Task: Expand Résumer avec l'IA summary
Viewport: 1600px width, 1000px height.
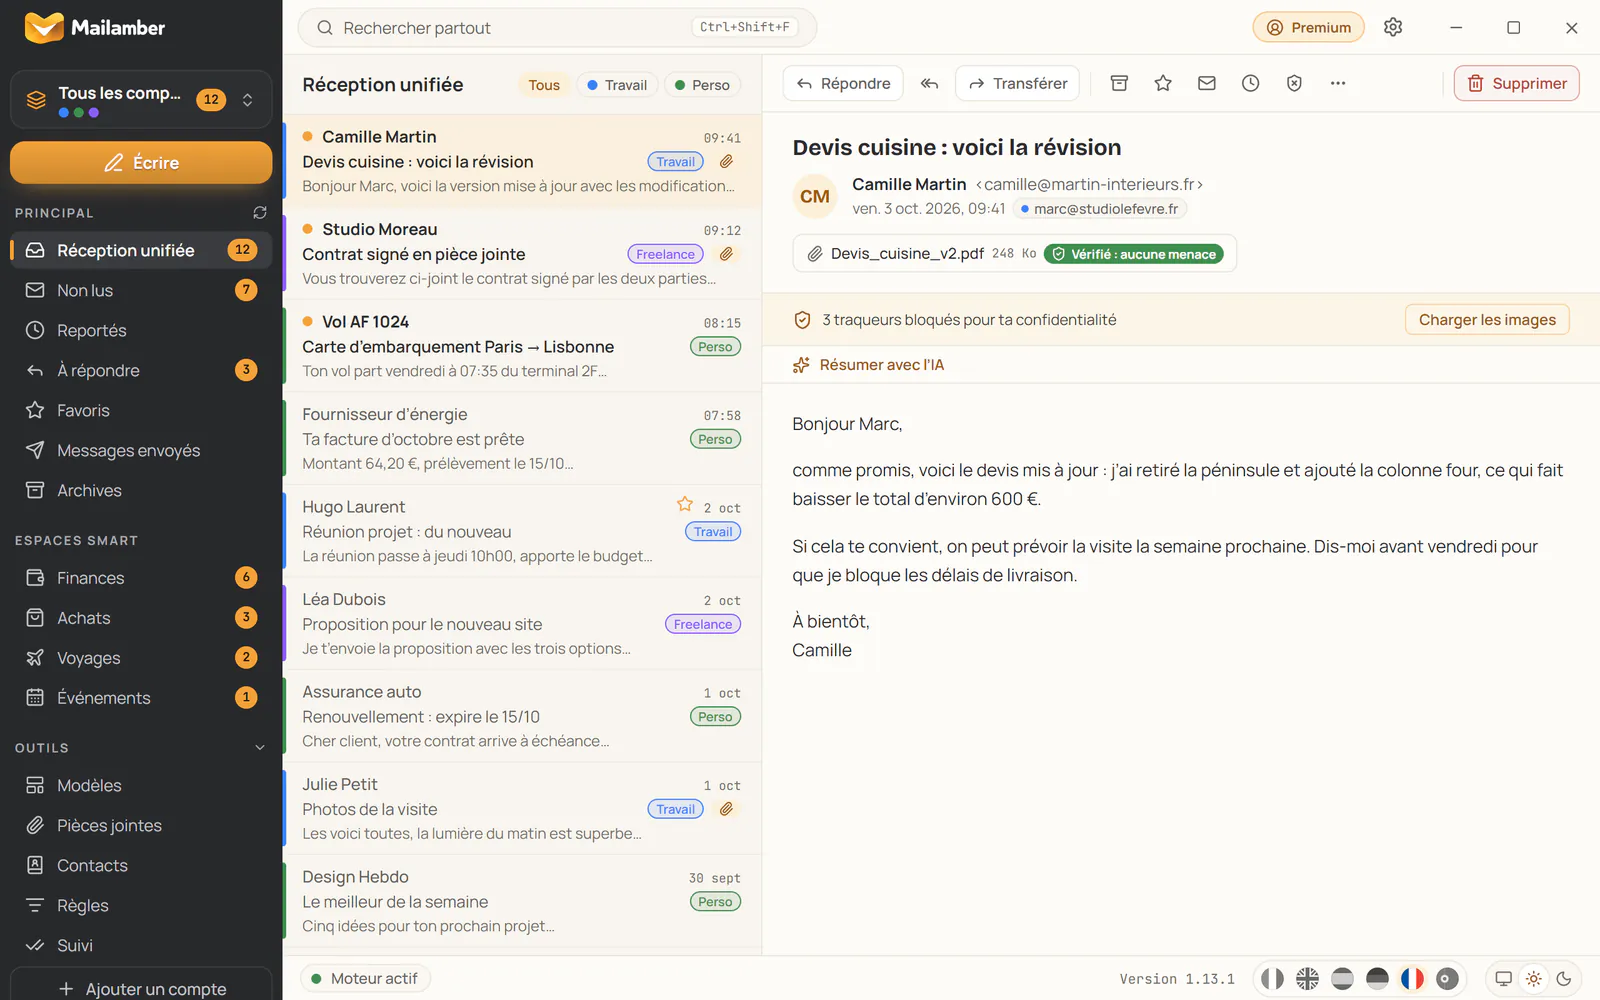Action: (x=868, y=365)
